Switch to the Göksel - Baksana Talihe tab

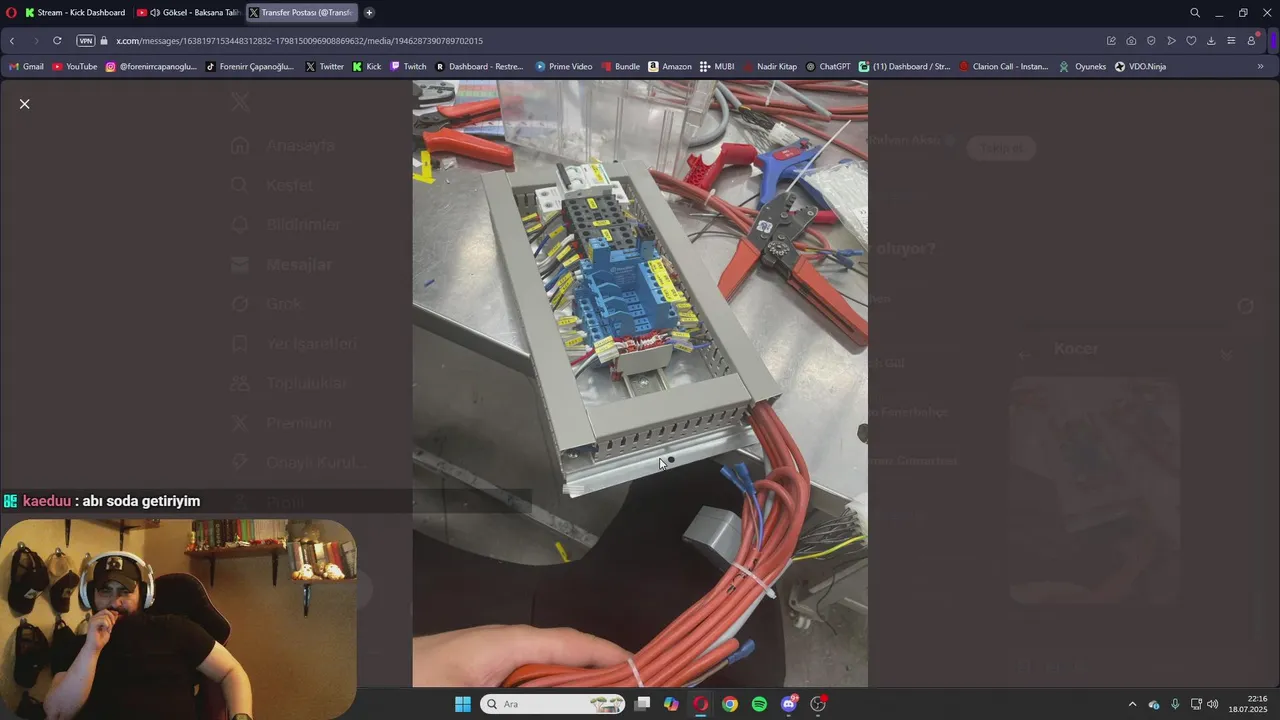tap(187, 13)
